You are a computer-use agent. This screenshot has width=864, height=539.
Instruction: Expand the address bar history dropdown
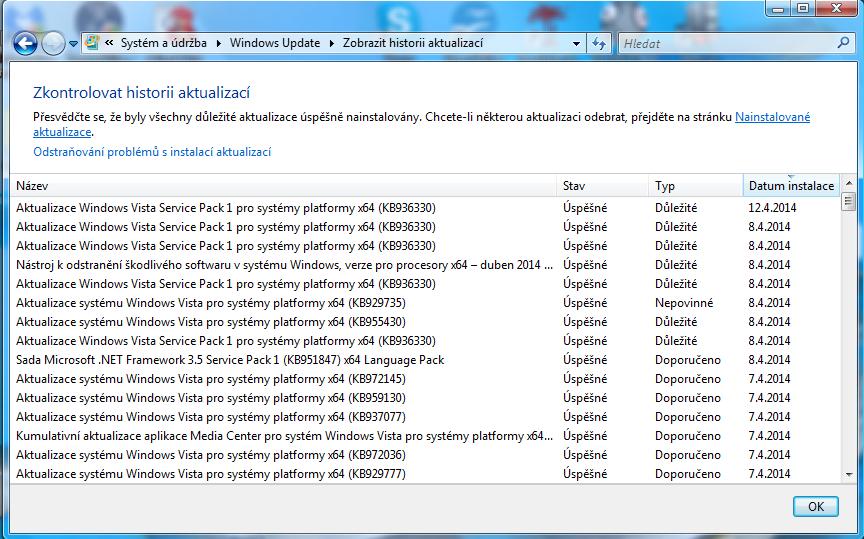pos(576,43)
